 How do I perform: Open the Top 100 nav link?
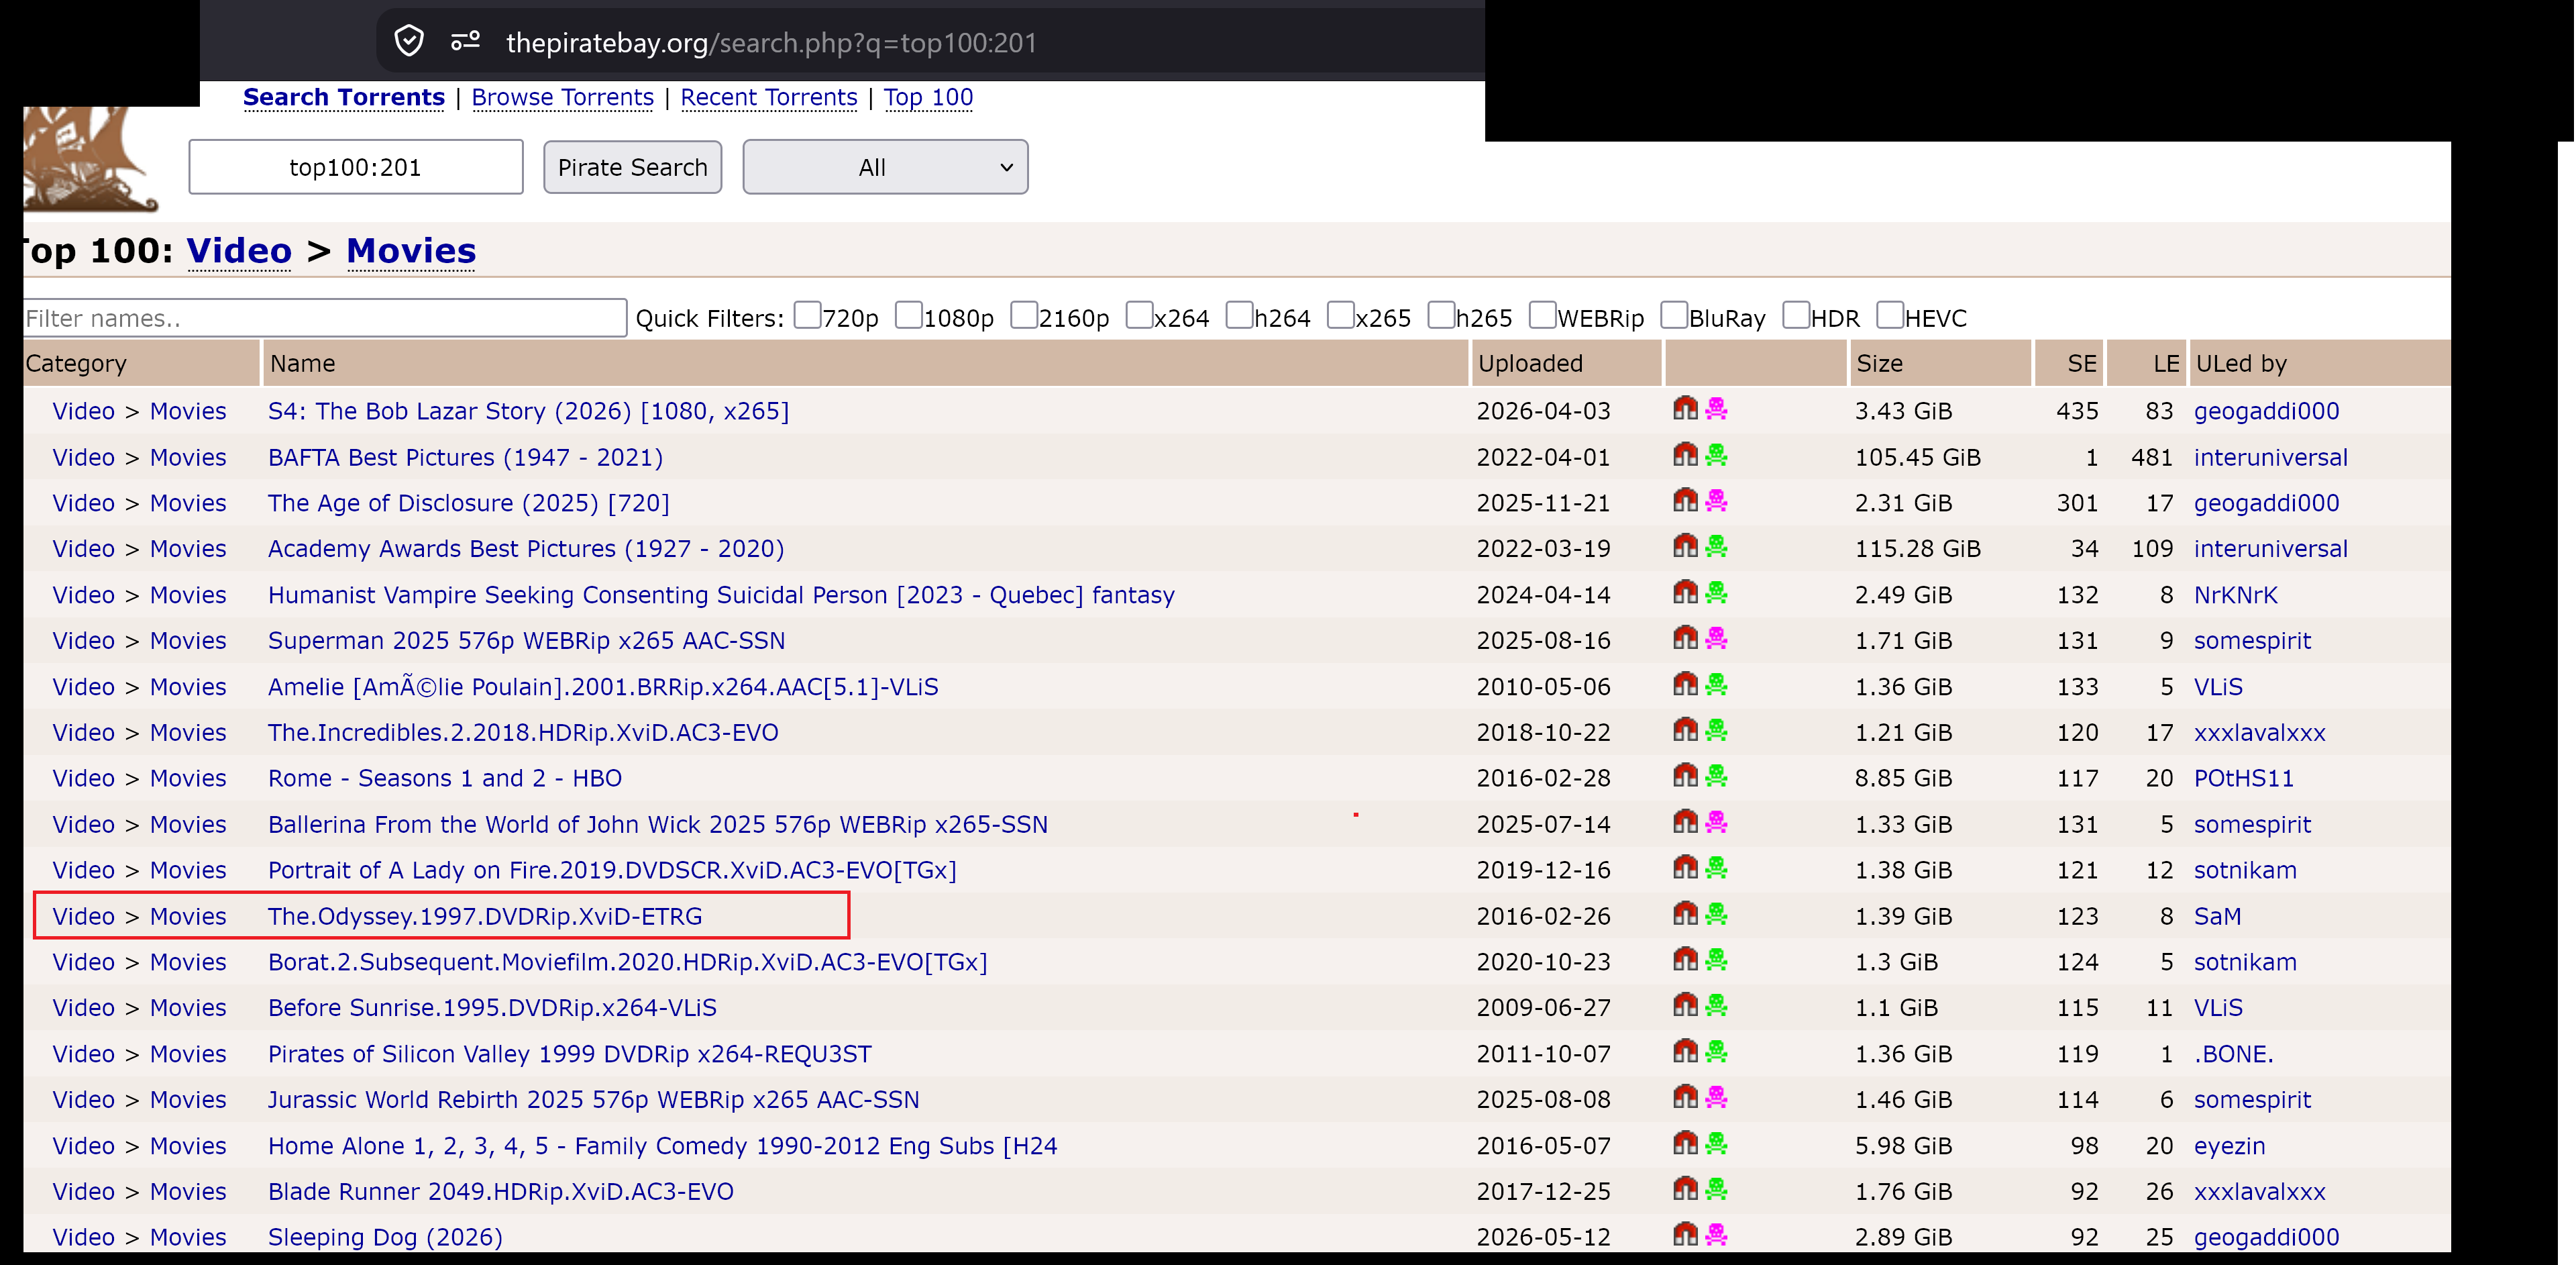[x=928, y=97]
